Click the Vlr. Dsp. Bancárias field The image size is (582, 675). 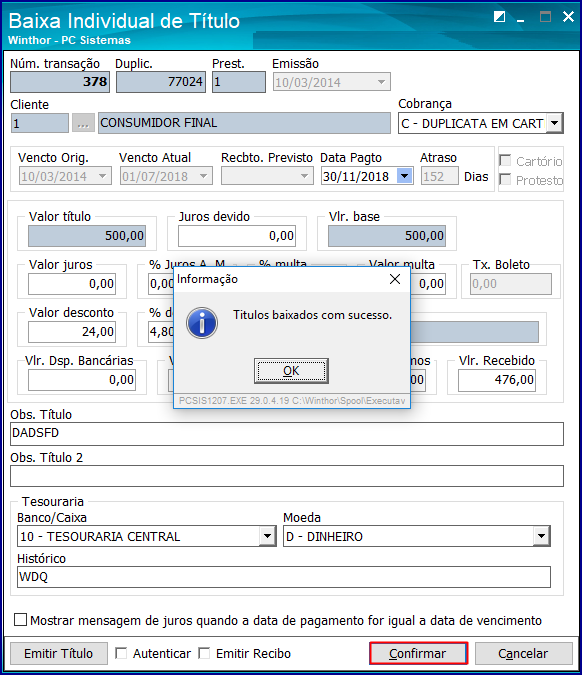click(x=82, y=380)
